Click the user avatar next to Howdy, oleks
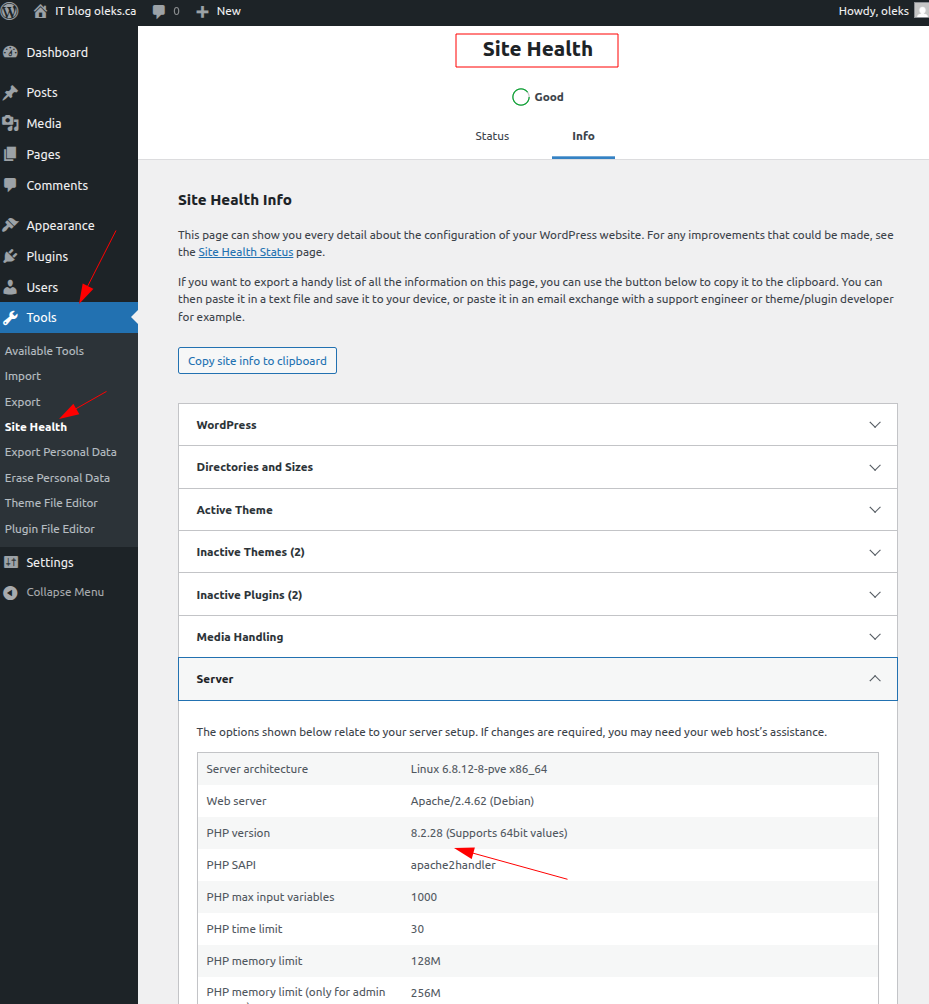 (921, 11)
